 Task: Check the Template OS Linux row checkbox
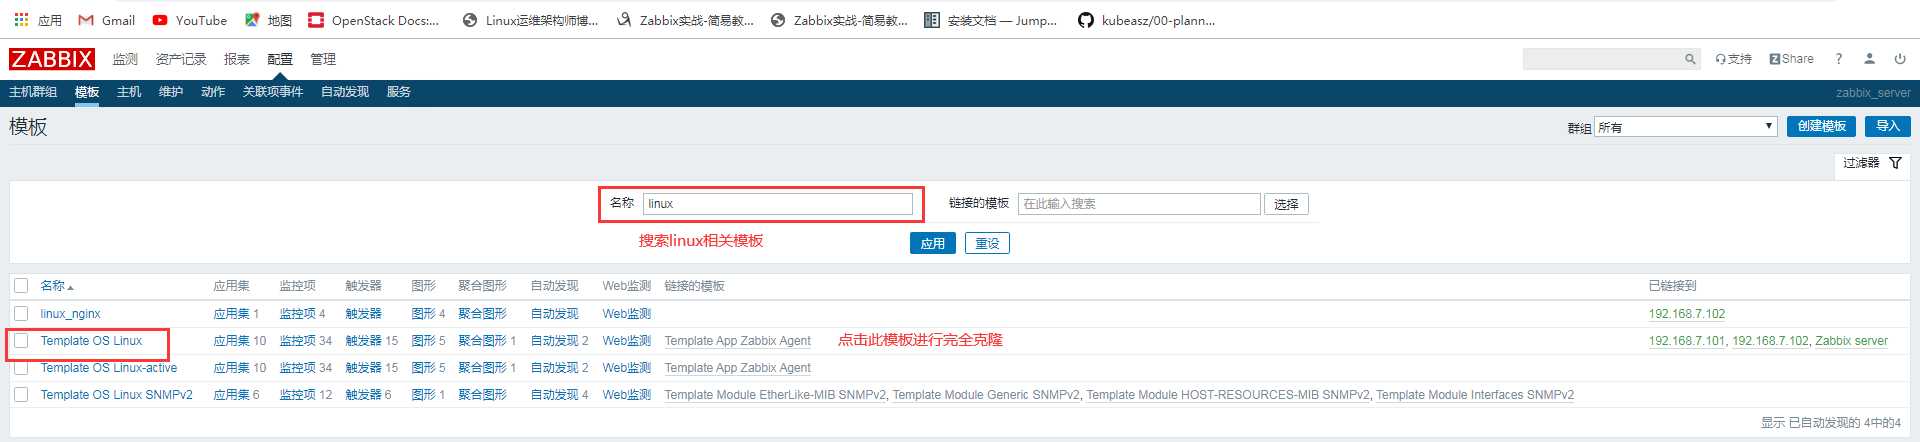[21, 341]
